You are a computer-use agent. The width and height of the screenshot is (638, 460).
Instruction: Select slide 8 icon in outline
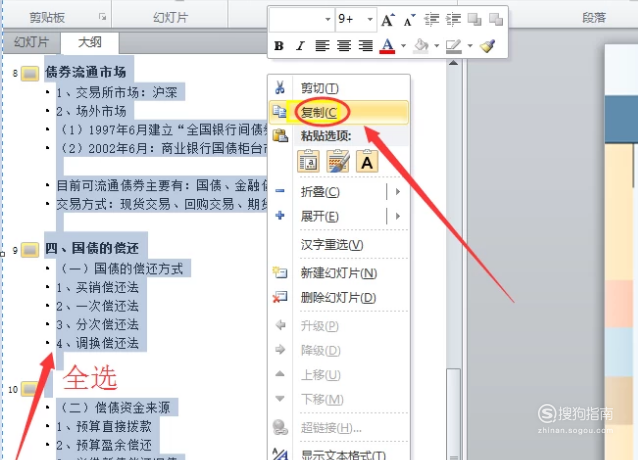(30, 74)
